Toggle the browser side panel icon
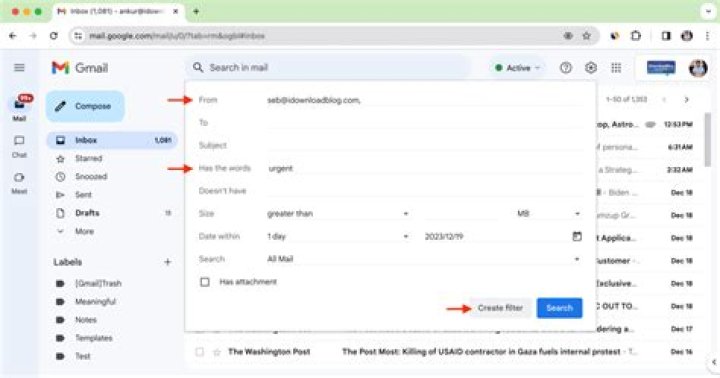Viewport: 720px width, 378px height. click(x=666, y=36)
